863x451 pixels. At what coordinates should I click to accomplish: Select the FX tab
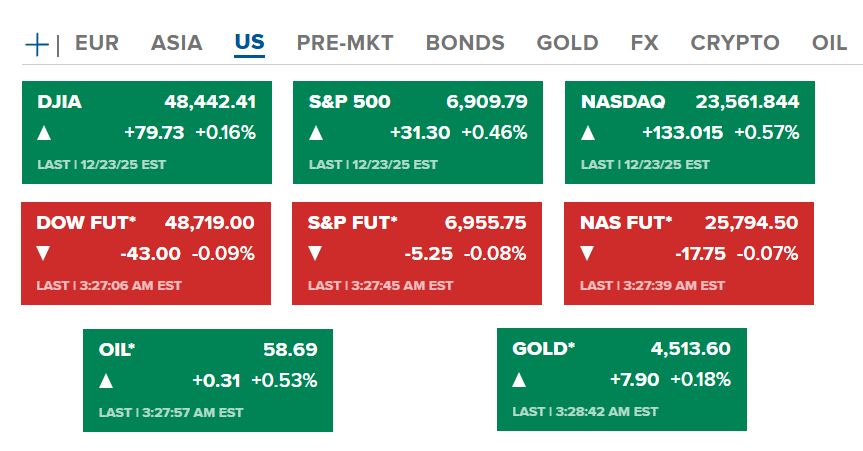point(644,43)
